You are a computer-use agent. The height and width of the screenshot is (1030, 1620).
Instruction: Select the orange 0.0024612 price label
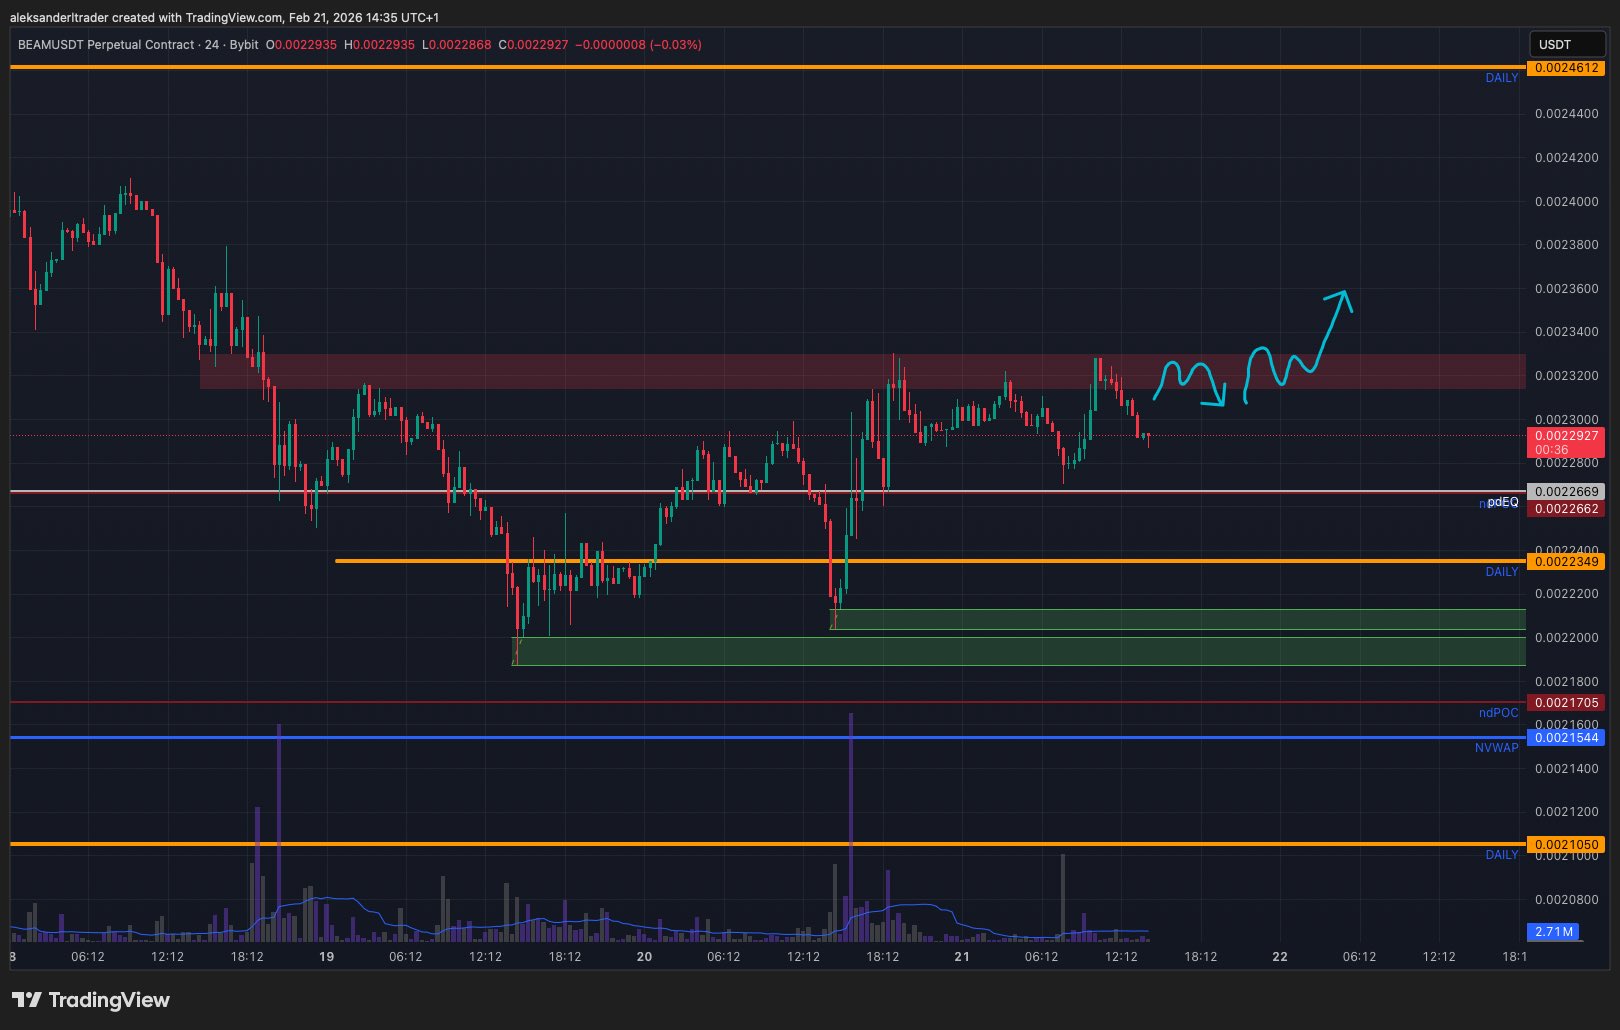pos(1566,68)
